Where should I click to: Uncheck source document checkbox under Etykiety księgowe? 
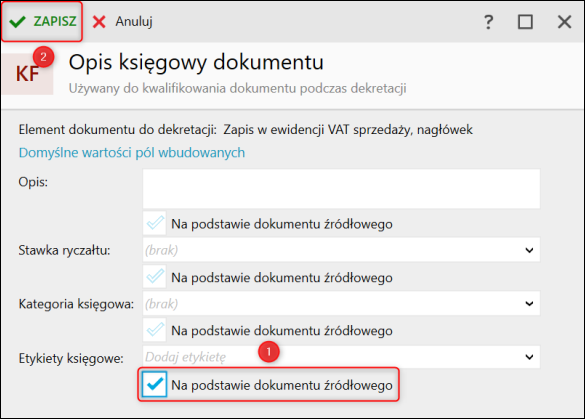[x=154, y=384]
